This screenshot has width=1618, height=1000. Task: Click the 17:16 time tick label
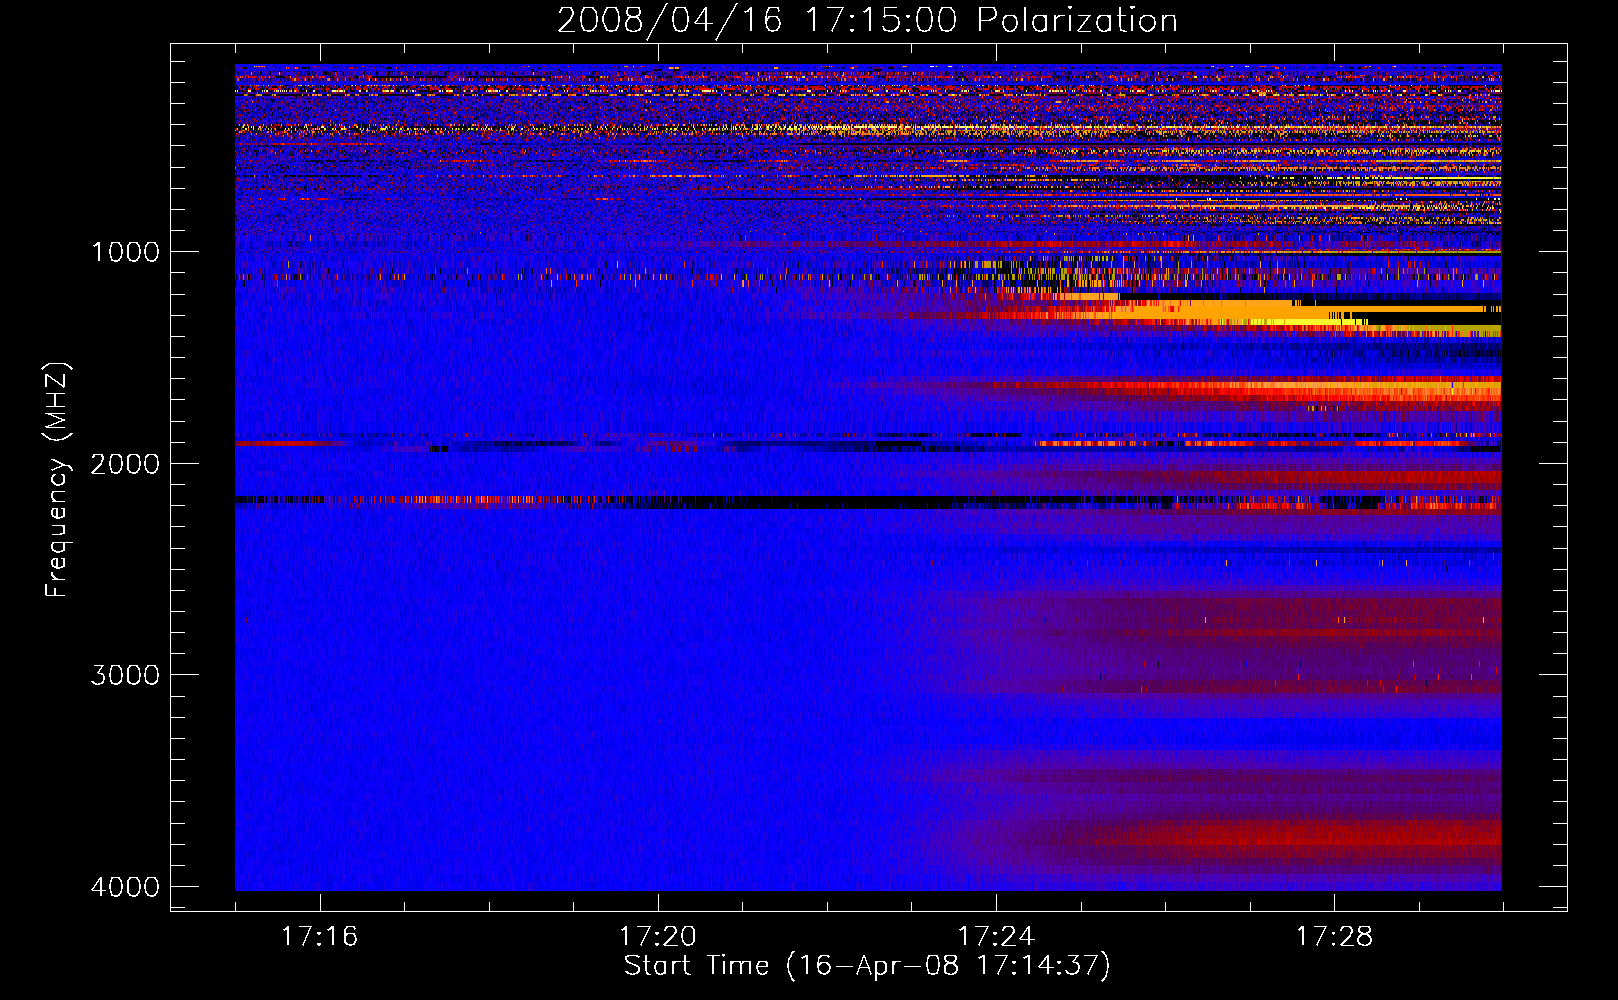(x=320, y=937)
